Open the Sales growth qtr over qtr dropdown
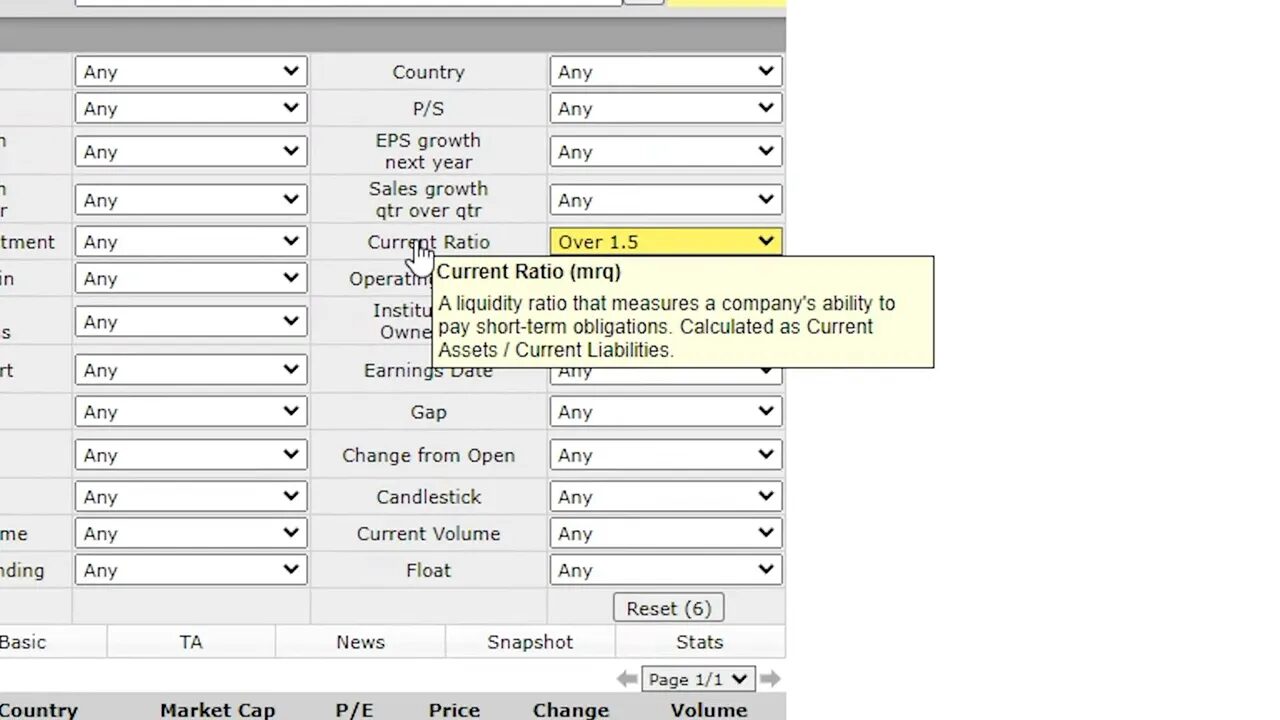This screenshot has width=1280, height=720. coord(665,199)
